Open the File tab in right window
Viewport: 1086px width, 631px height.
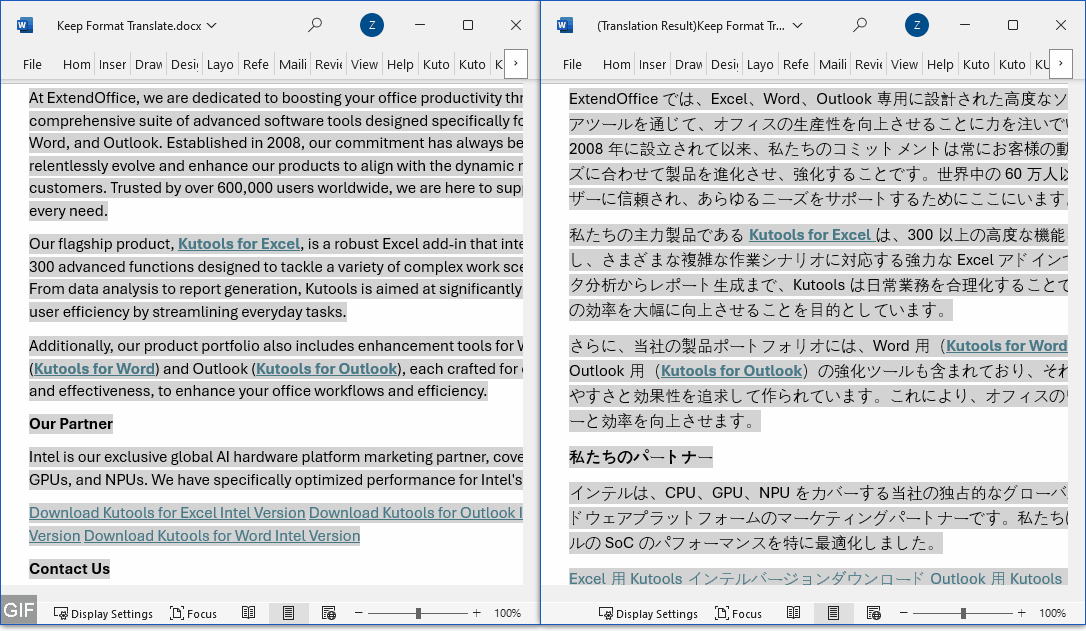(x=572, y=64)
